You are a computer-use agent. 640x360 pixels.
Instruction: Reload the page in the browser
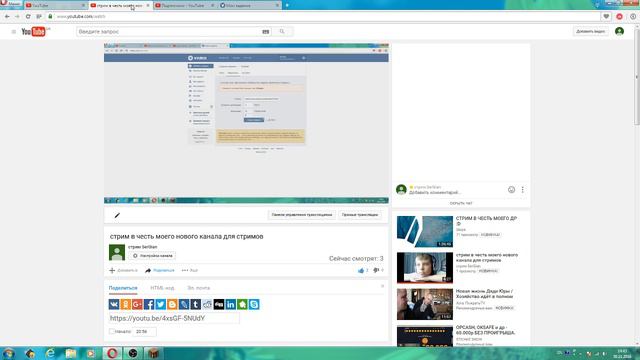(x=28, y=16)
